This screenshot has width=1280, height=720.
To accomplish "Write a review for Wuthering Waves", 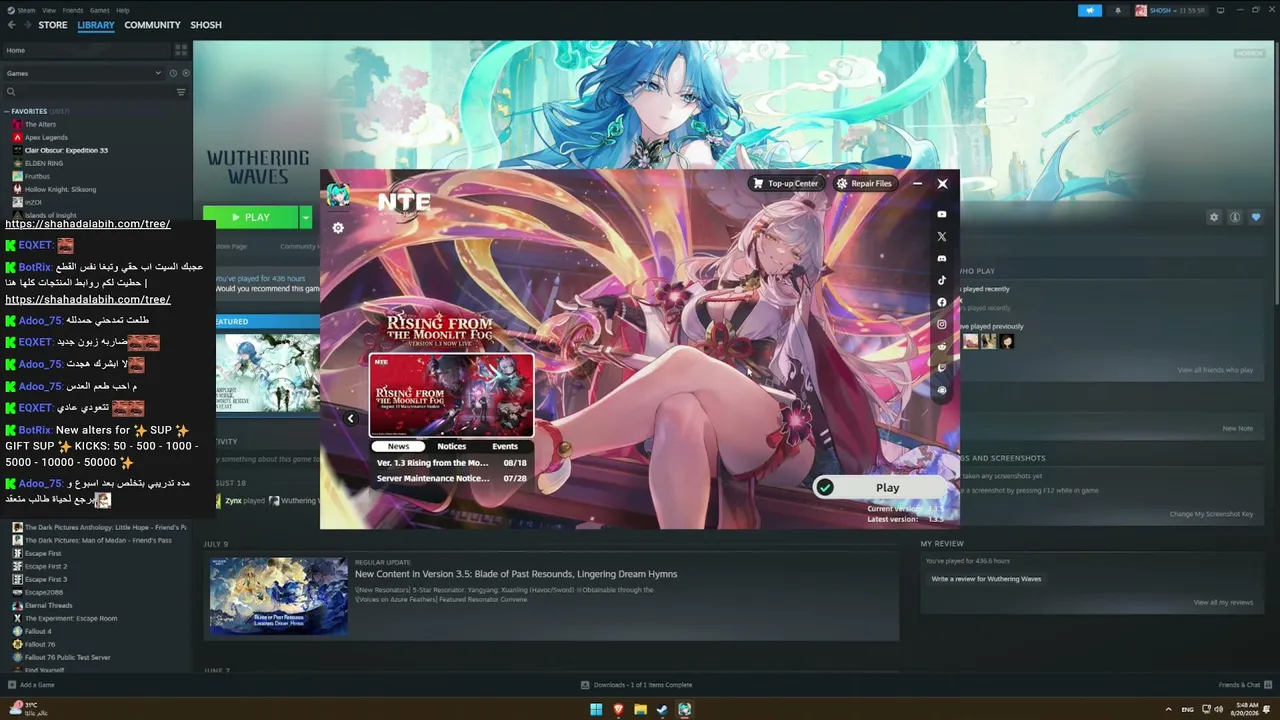I will (986, 579).
